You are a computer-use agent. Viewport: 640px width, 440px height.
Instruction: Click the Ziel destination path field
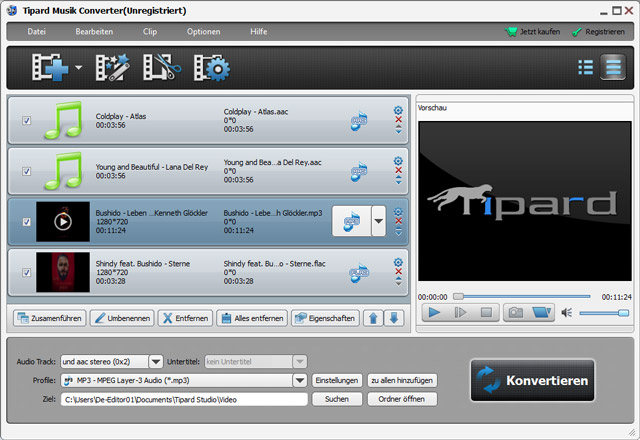coord(184,399)
